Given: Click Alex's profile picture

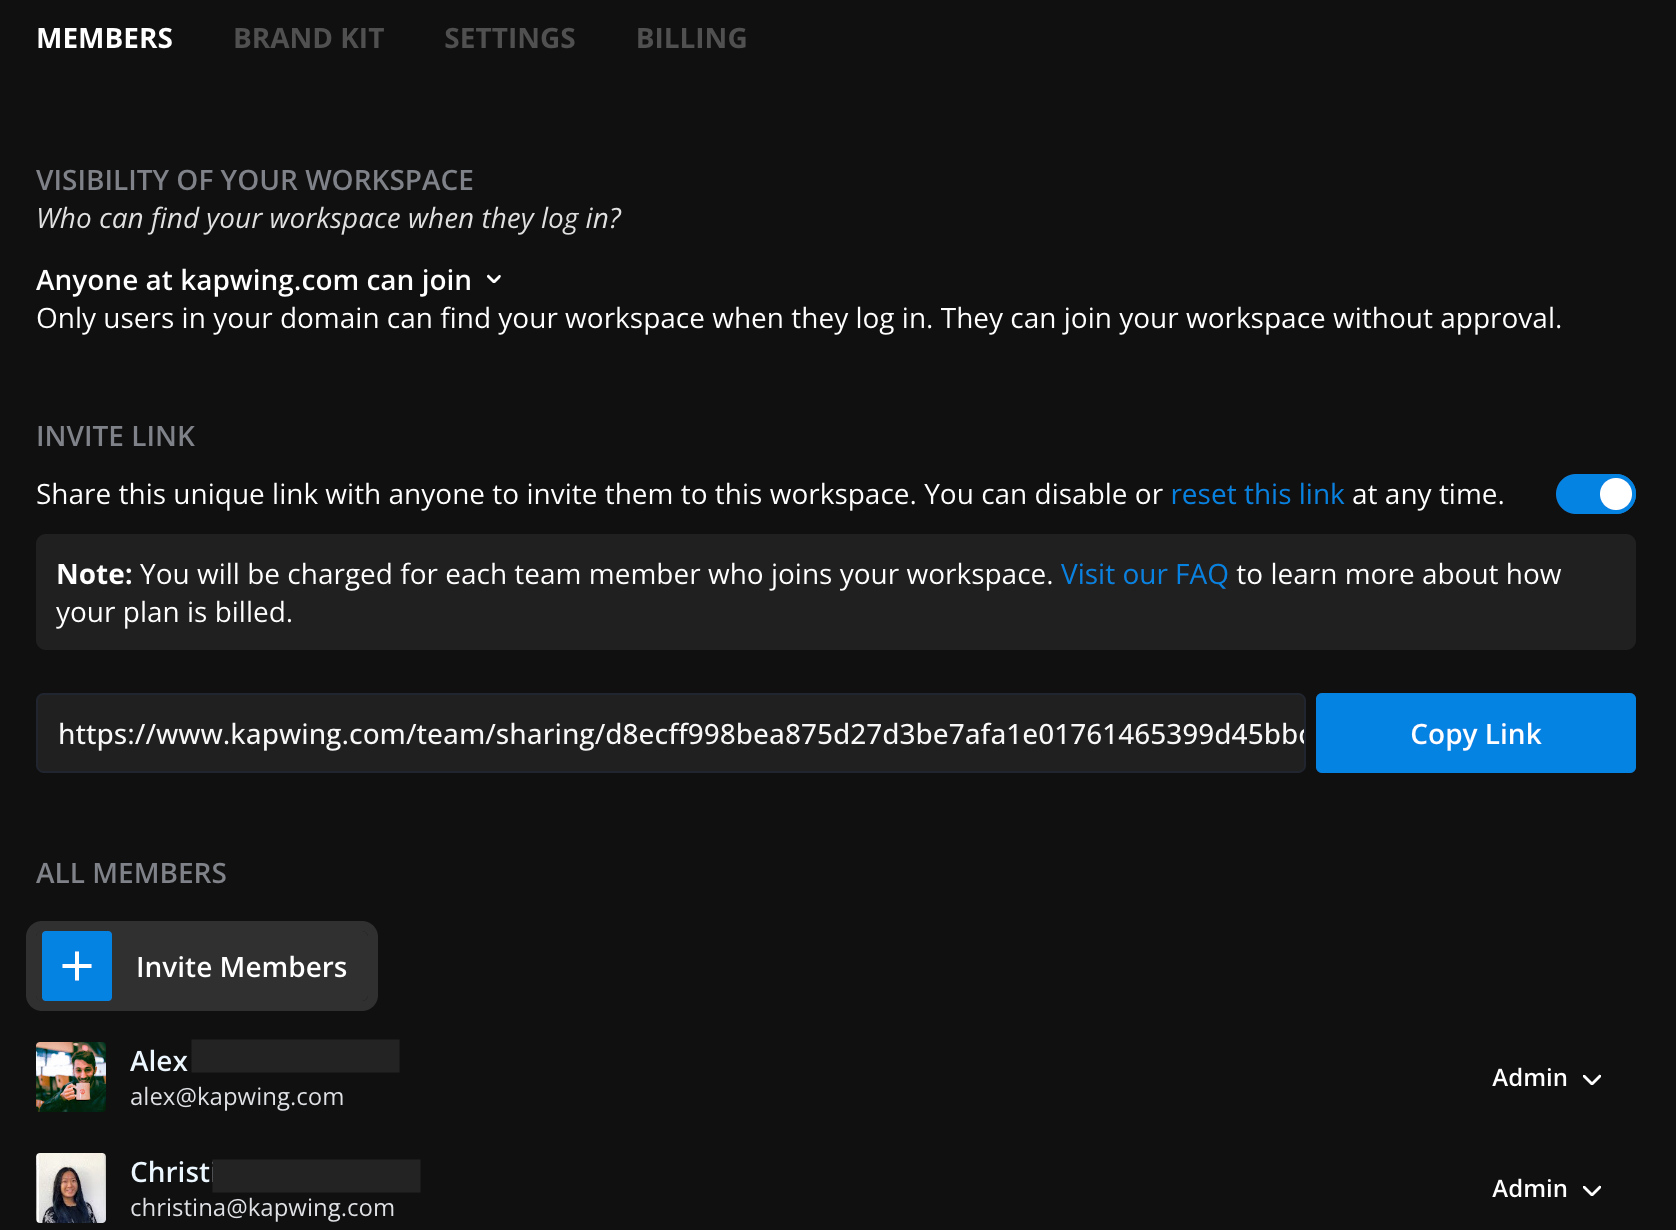Looking at the screenshot, I should (x=71, y=1077).
